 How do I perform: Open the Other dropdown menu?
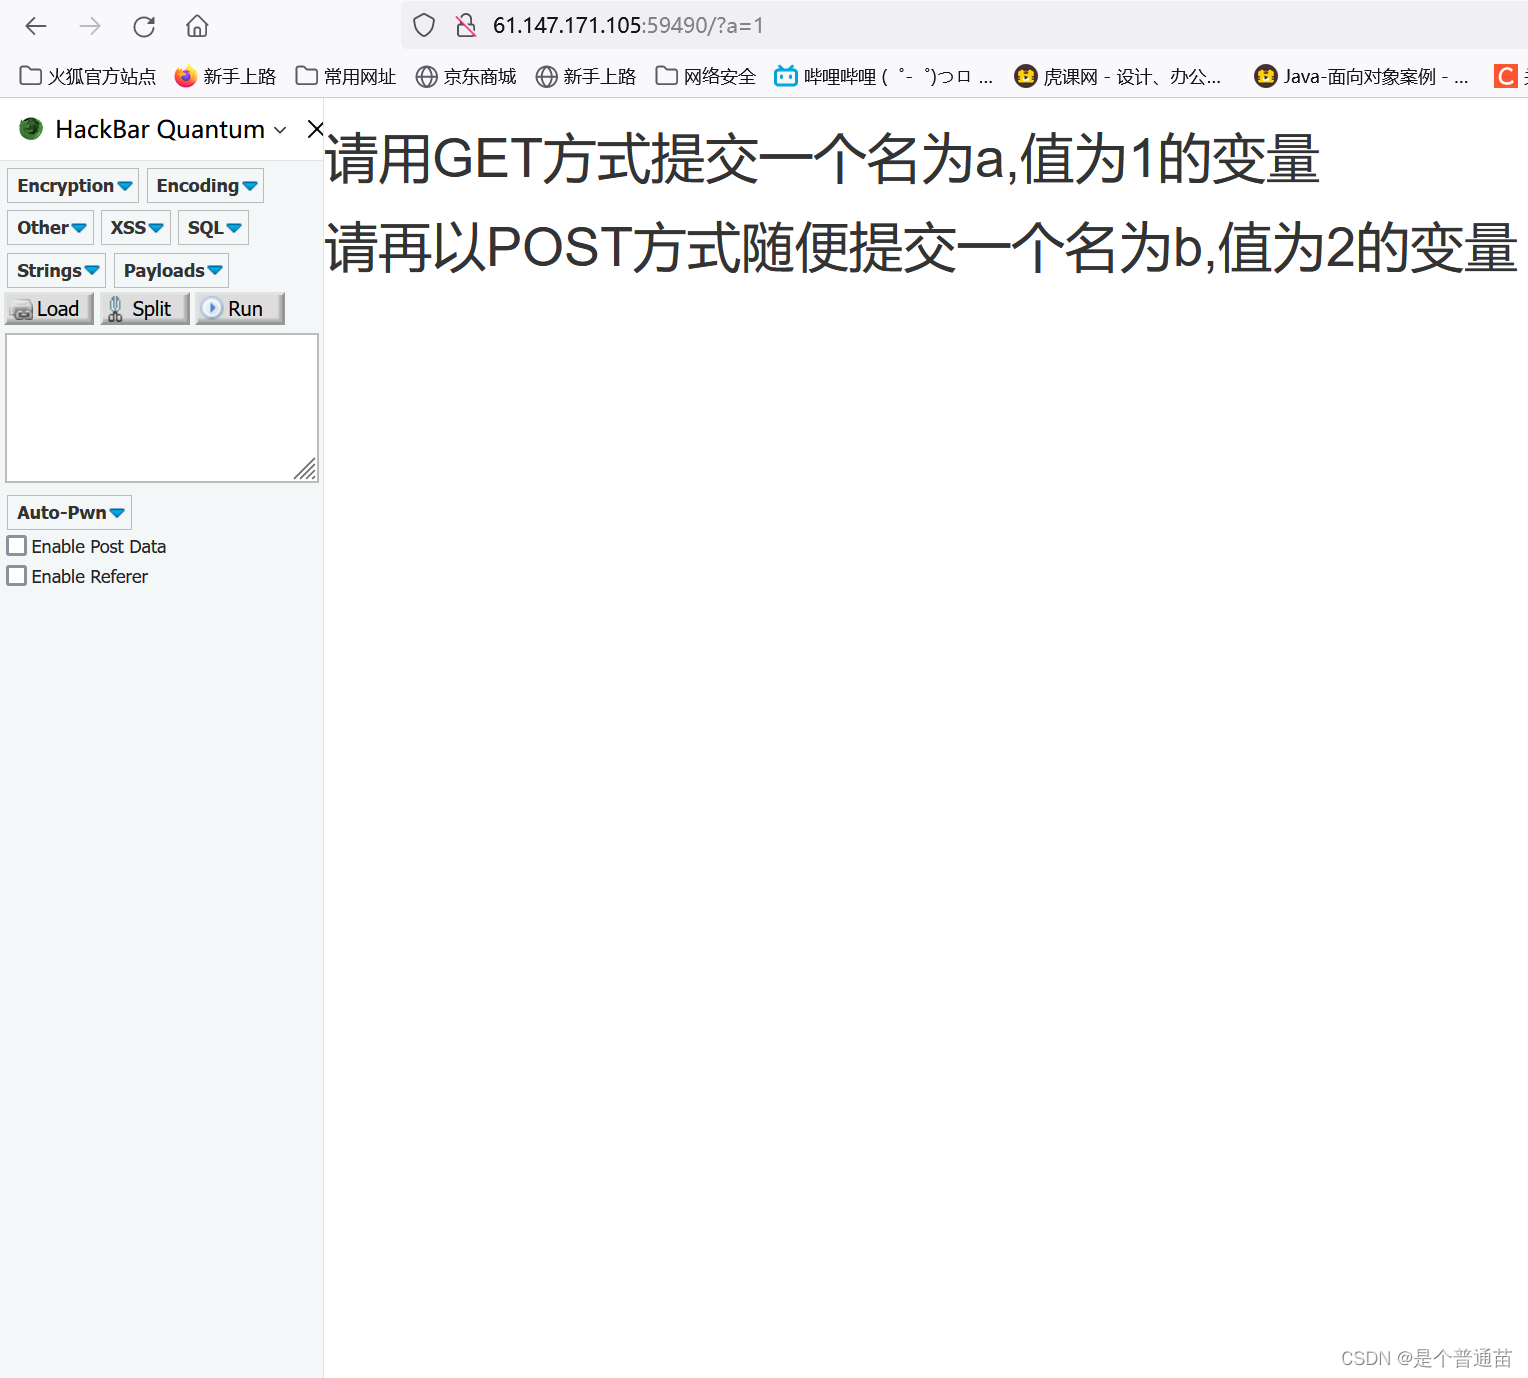coord(50,228)
